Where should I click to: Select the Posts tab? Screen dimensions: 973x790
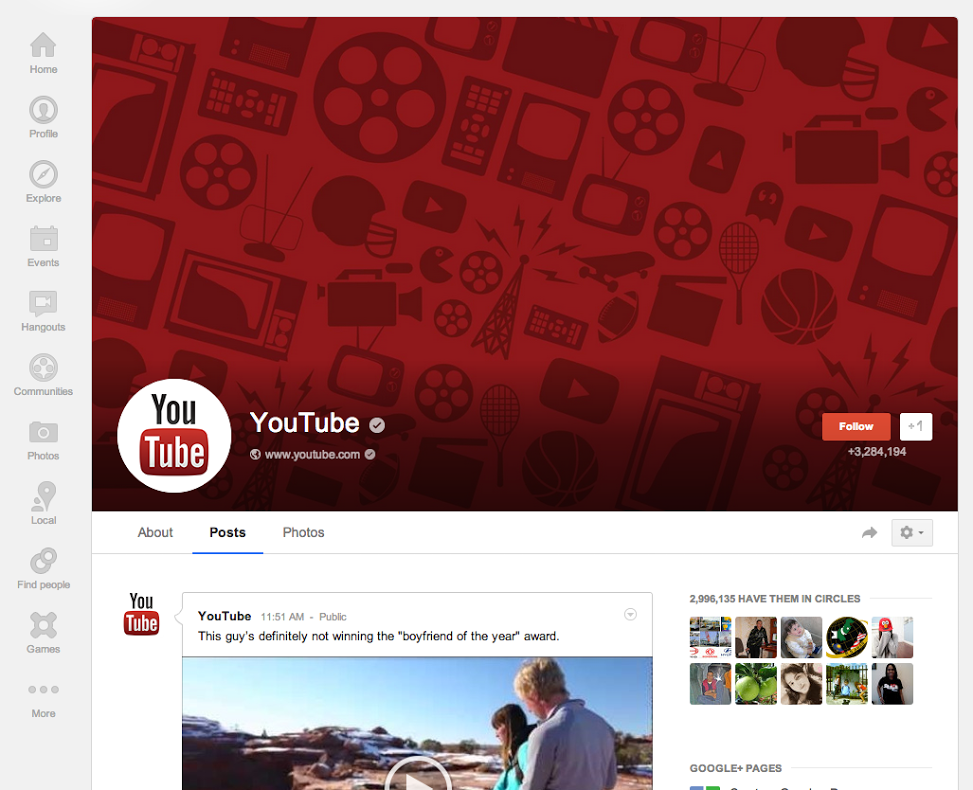227,532
